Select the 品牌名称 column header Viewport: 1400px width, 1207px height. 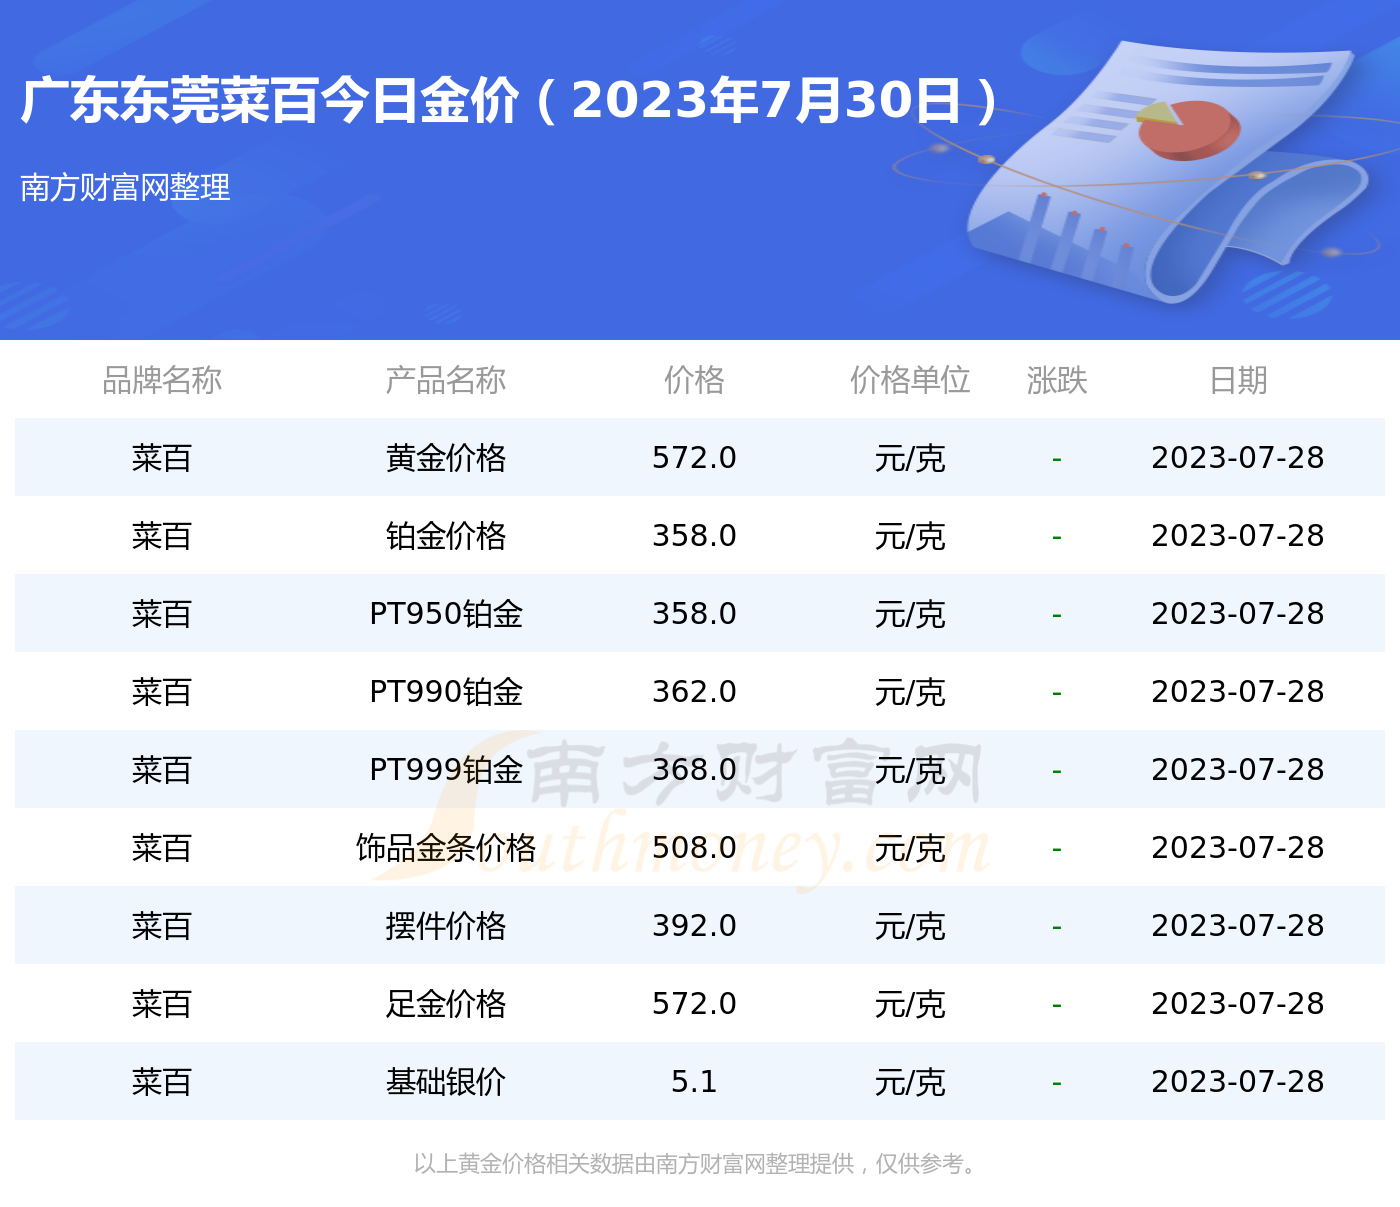click(x=162, y=380)
